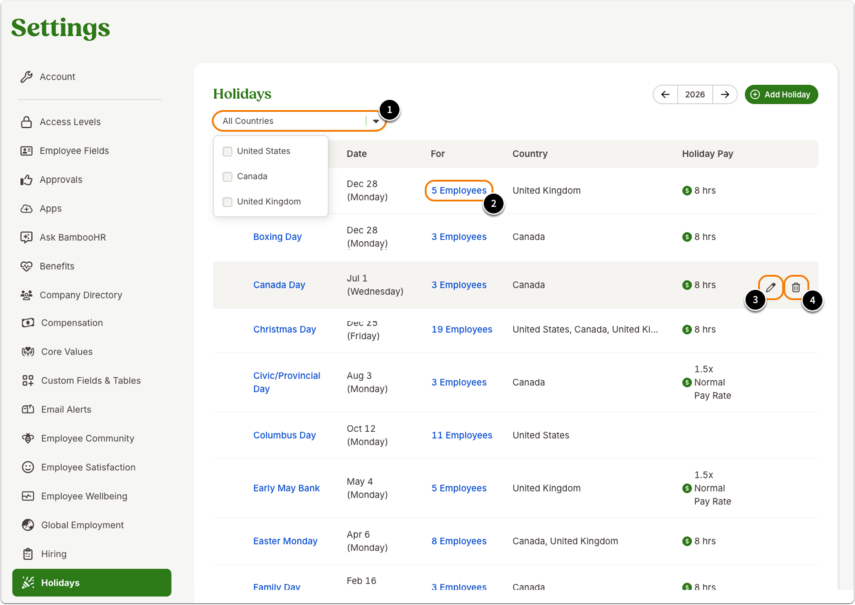Click the Date column header
The image size is (855, 605).
356,154
